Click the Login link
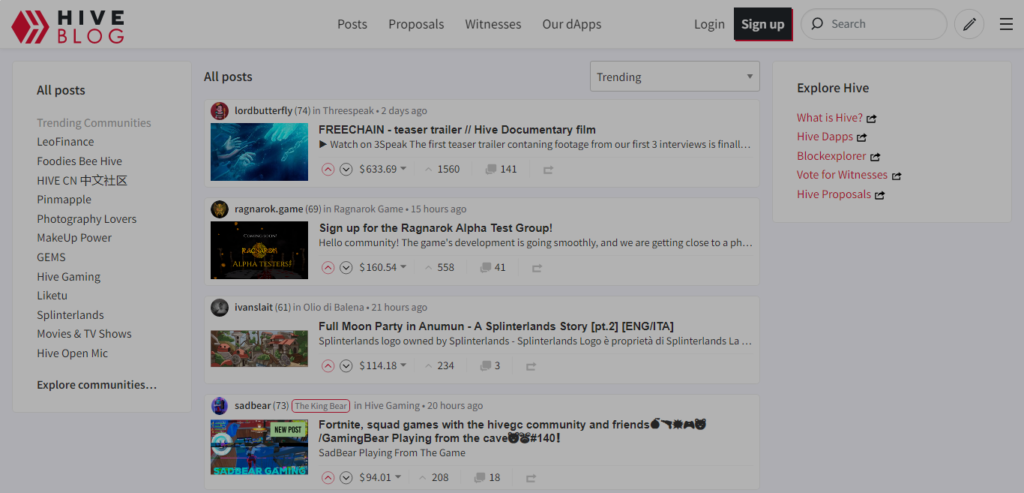Screen dimensions: 1024x493 [x=709, y=24]
